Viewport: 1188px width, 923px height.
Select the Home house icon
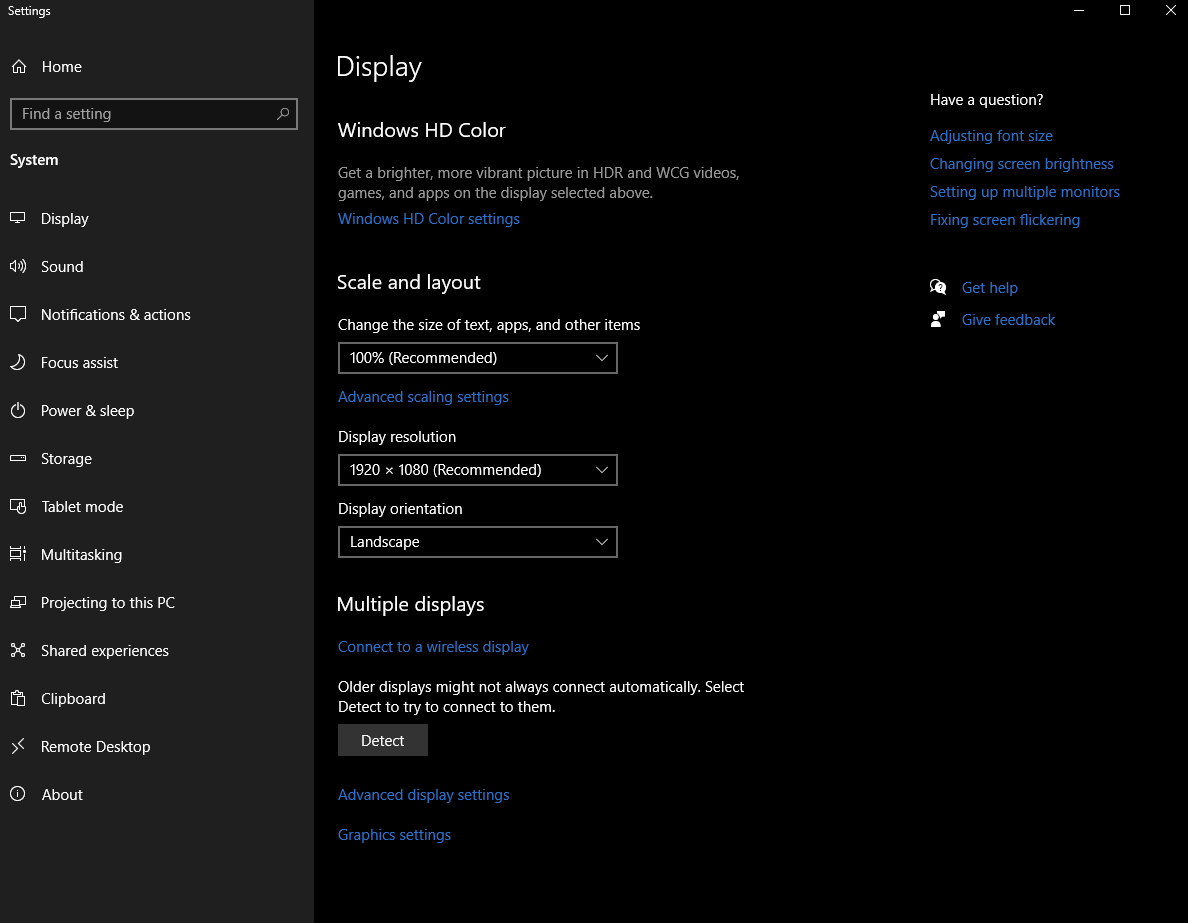(x=18, y=66)
